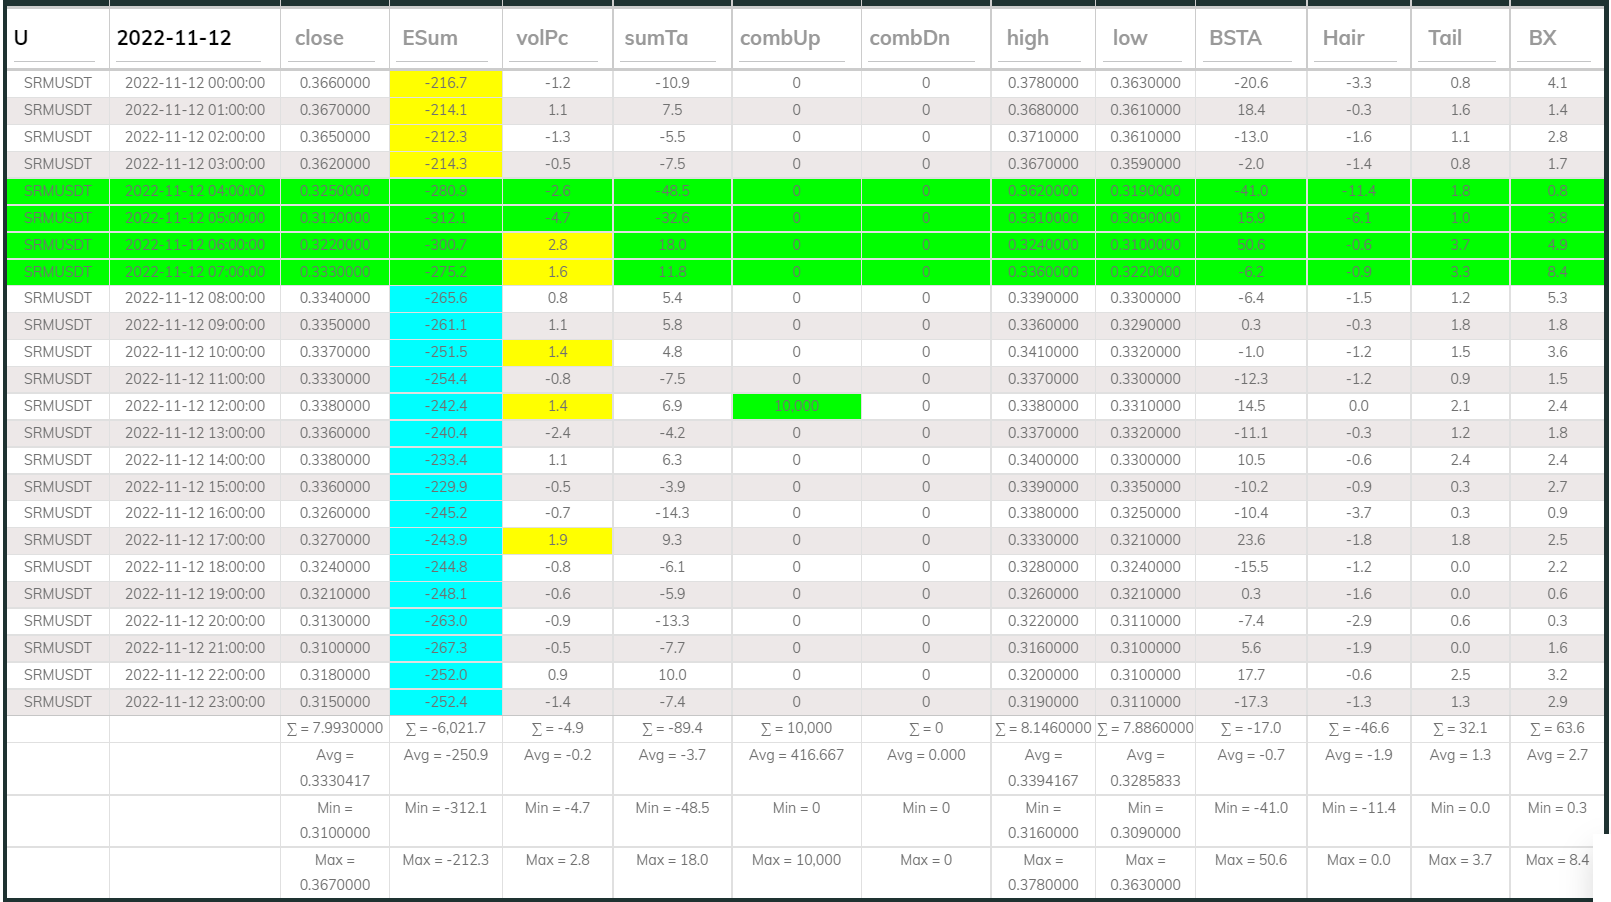Click the green 10,000 combUp cell
The image size is (1611, 902).
pyautogui.click(x=795, y=406)
